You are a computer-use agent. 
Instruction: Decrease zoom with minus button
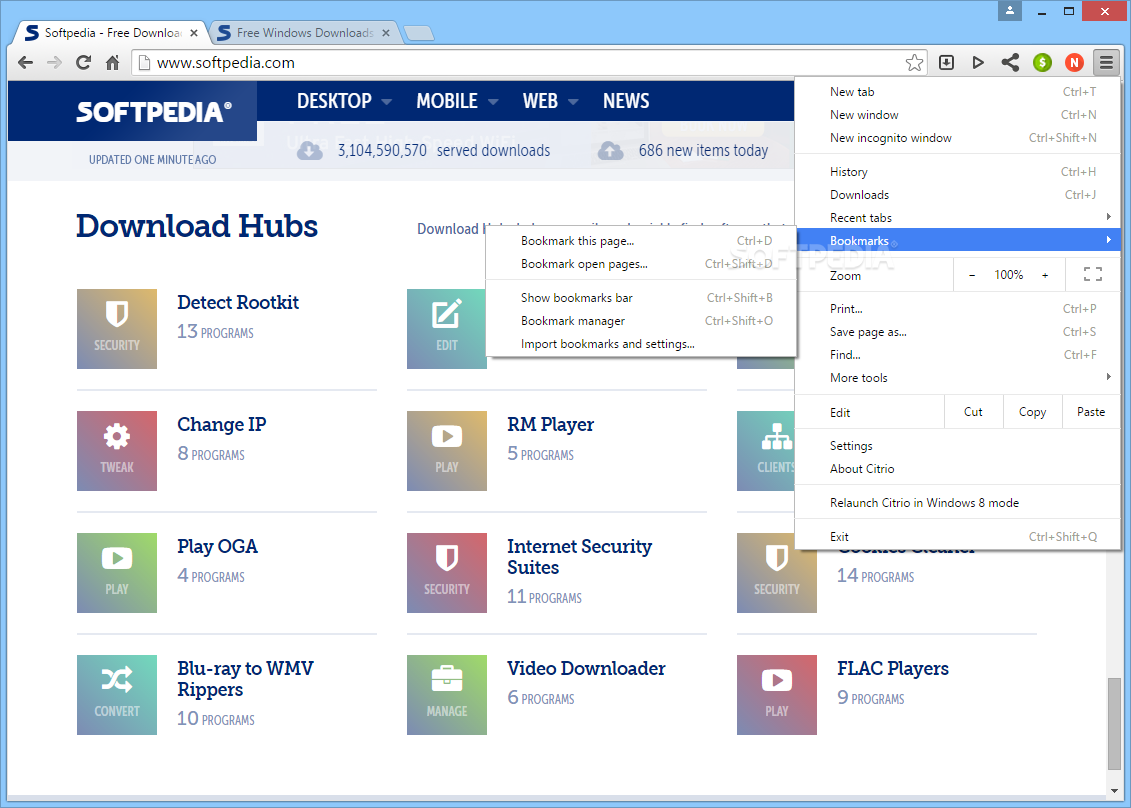coord(972,275)
